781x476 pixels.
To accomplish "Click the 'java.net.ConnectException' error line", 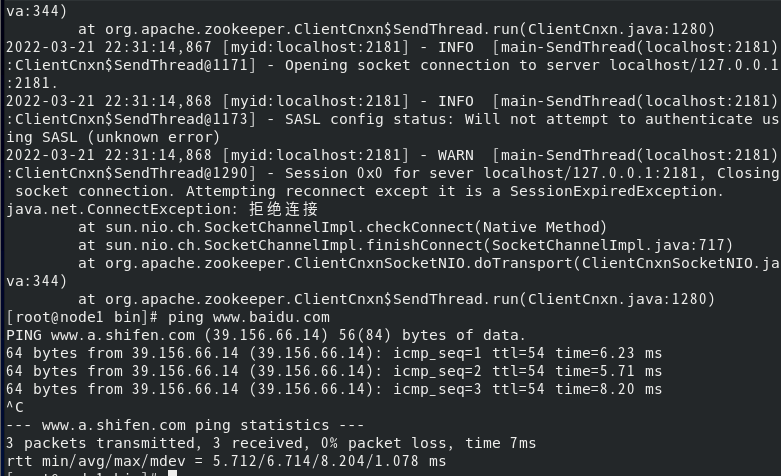I will [x=162, y=209].
